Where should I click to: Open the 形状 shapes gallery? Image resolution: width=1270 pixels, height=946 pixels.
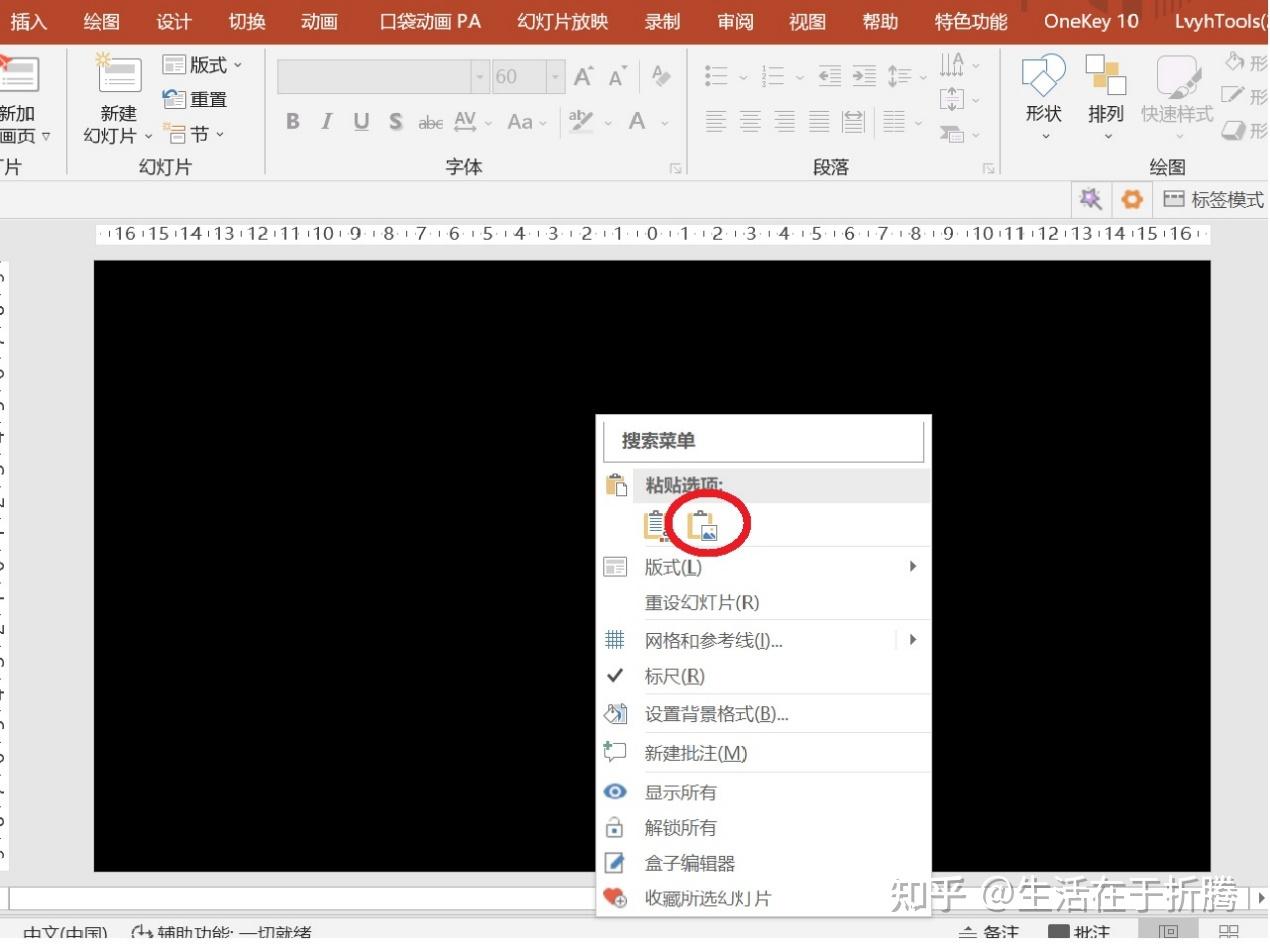click(x=1043, y=98)
